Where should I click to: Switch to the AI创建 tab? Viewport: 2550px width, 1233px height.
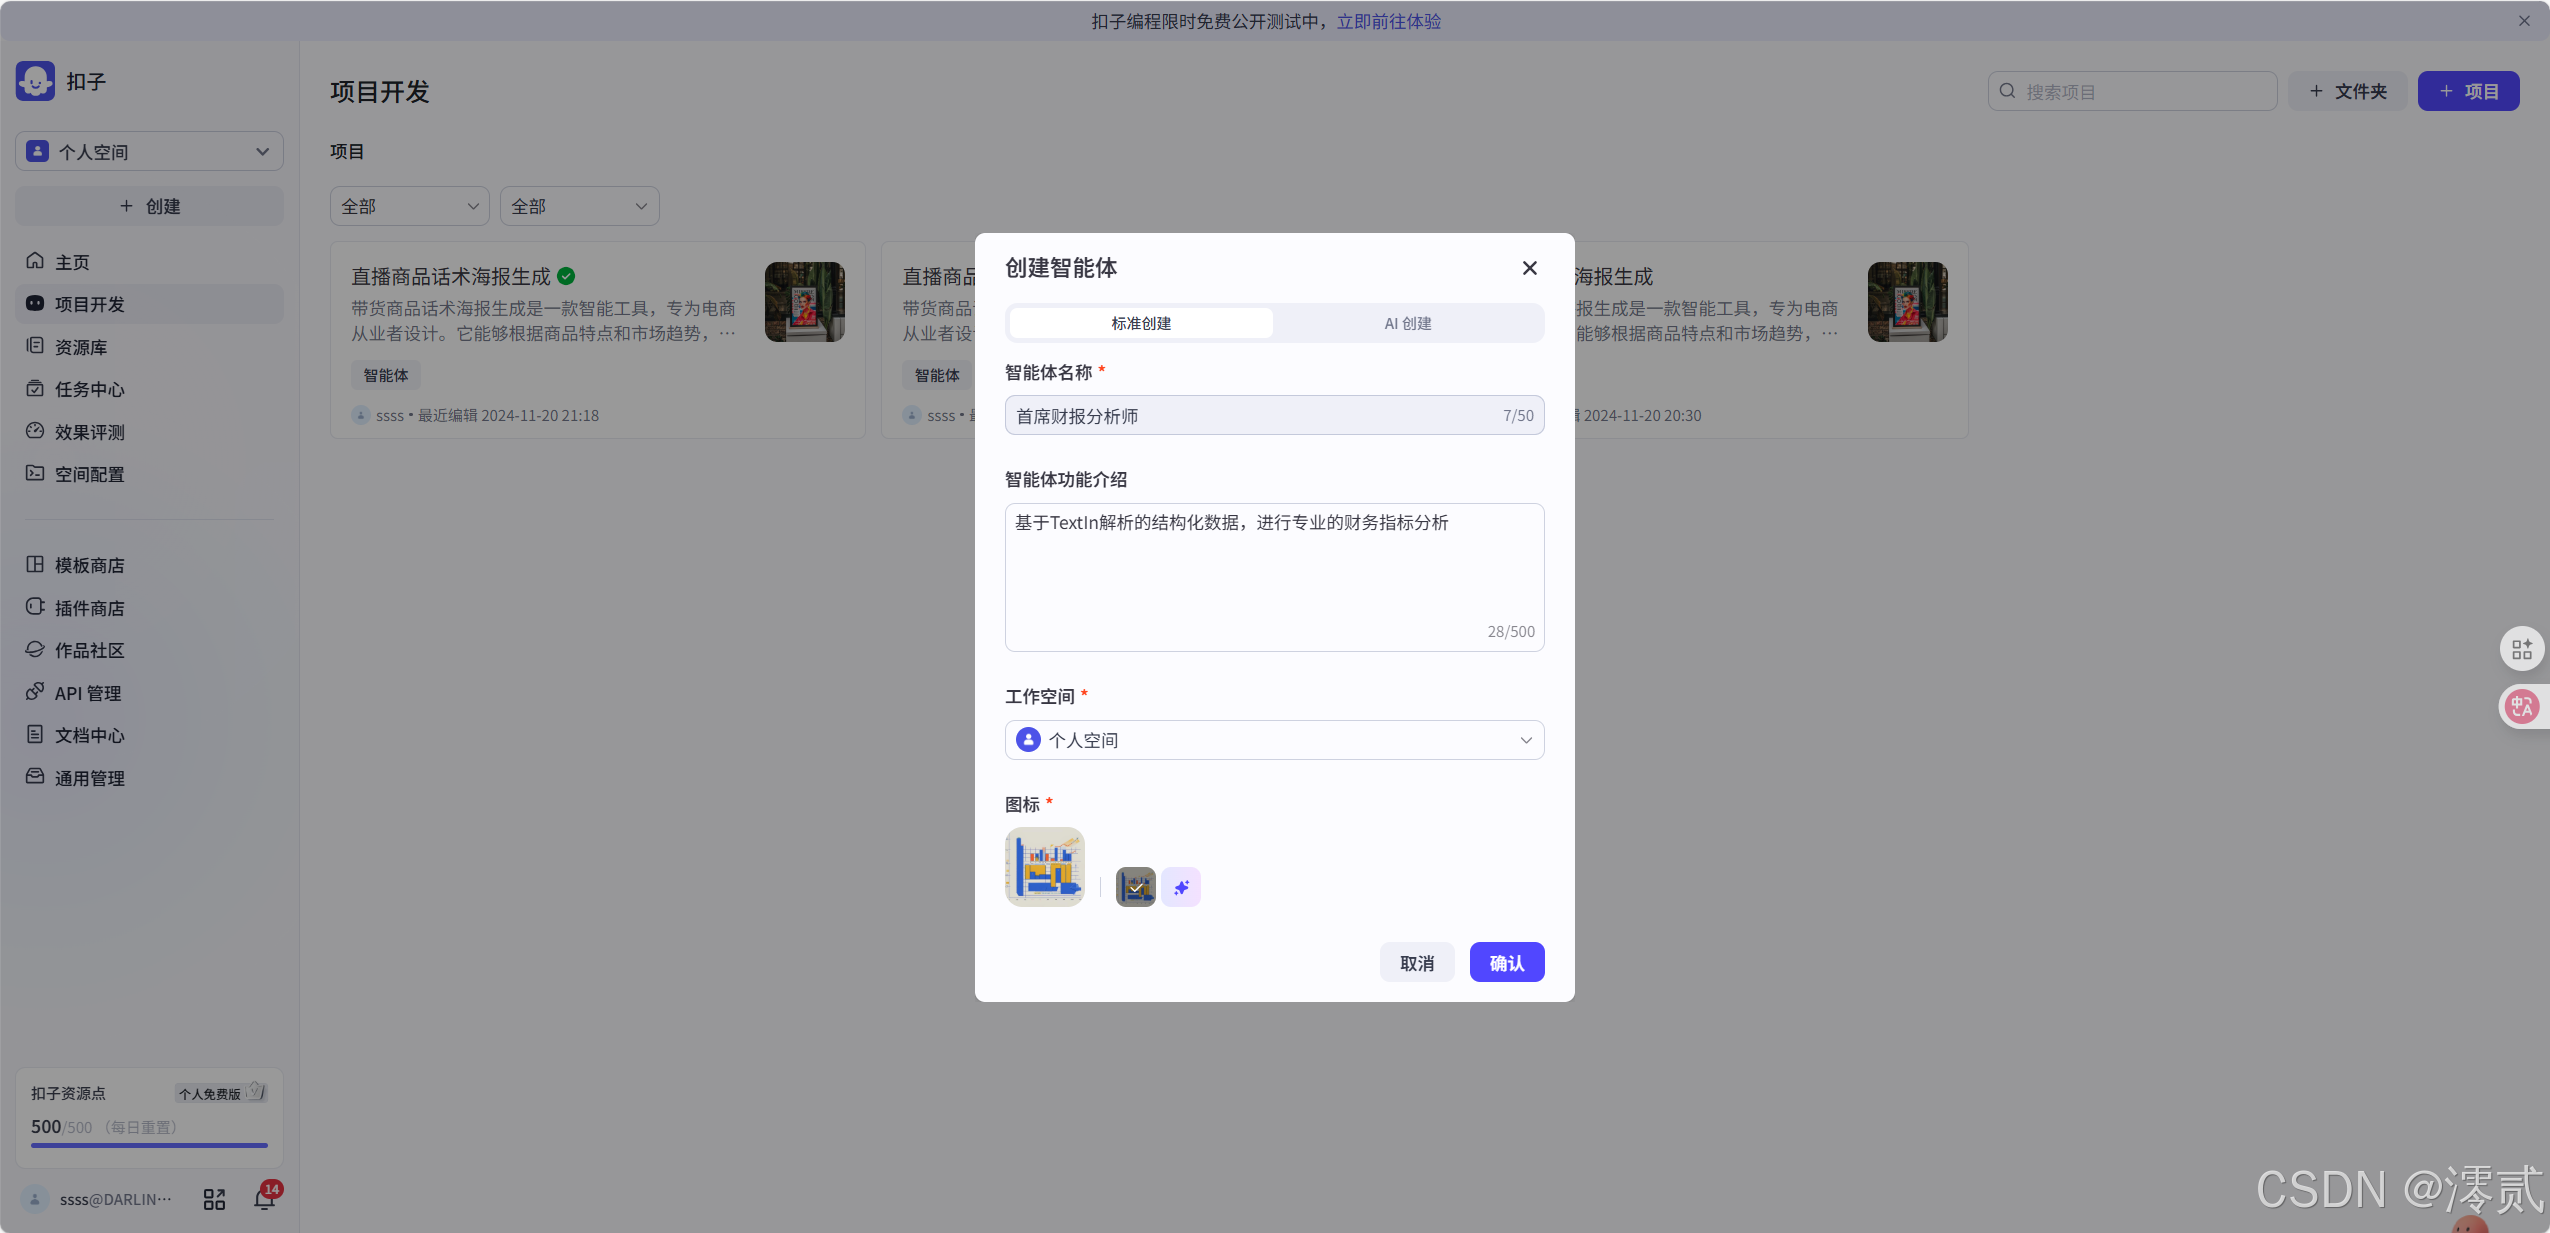point(1406,323)
